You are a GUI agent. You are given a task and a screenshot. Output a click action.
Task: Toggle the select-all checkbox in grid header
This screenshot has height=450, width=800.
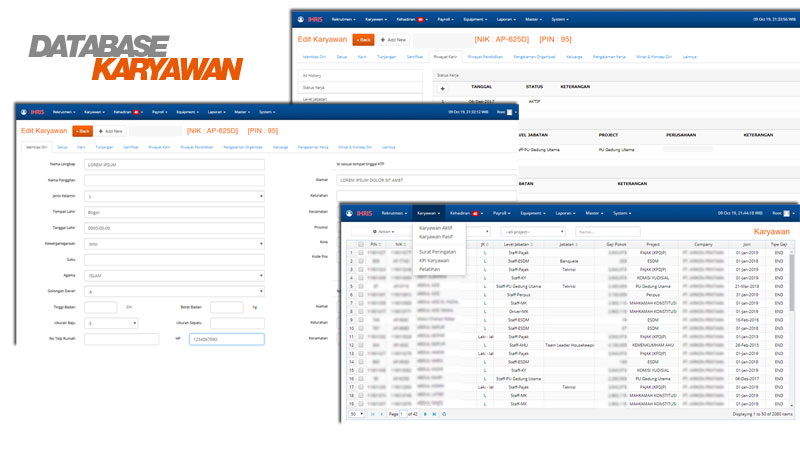[361, 243]
